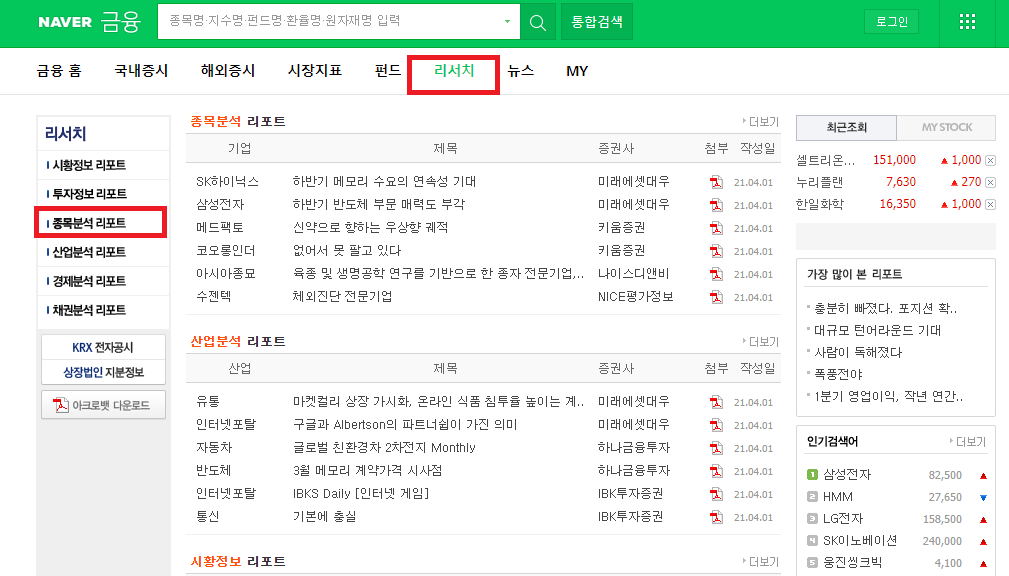Open 상장법인 지분정보 link

(x=103, y=373)
